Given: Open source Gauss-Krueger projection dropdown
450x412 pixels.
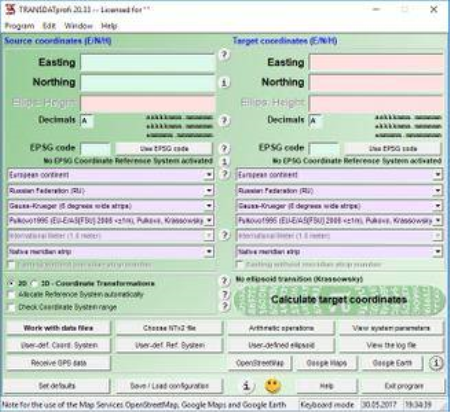Looking at the screenshot, I should [x=111, y=206].
